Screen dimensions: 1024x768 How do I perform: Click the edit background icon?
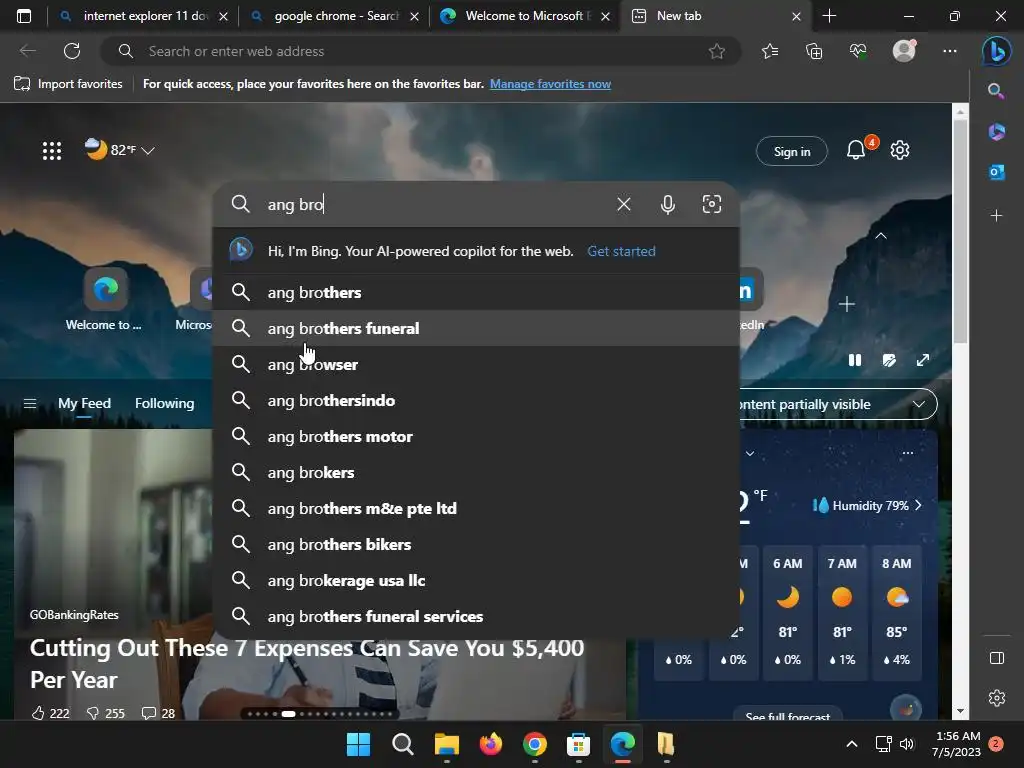889,360
